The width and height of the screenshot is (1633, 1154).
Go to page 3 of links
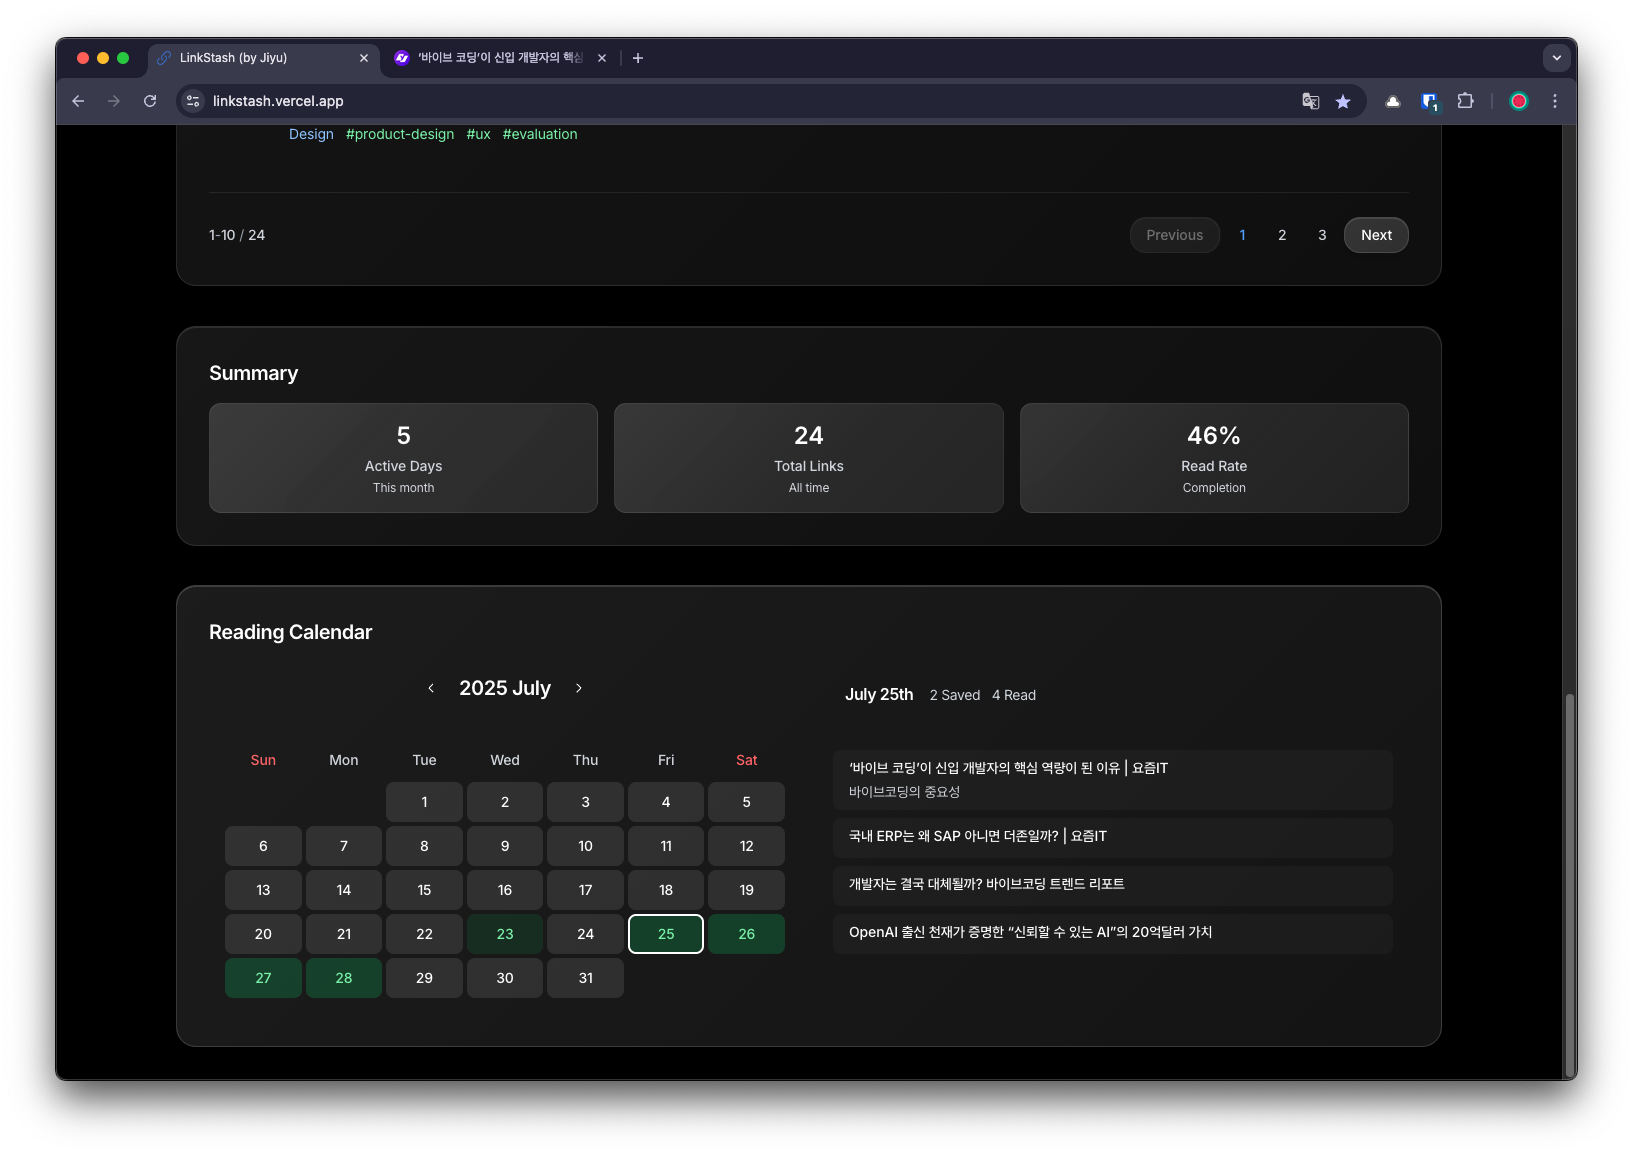pyautogui.click(x=1322, y=235)
